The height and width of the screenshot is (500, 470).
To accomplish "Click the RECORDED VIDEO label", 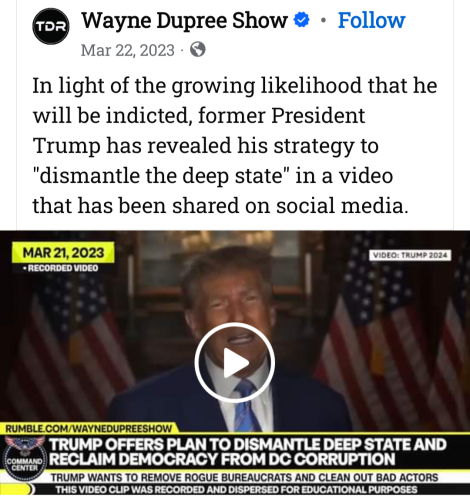I will click(60, 268).
